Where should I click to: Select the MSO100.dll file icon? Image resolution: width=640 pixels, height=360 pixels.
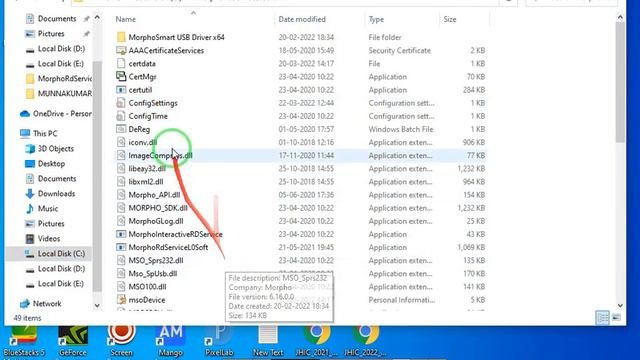pyautogui.click(x=121, y=287)
